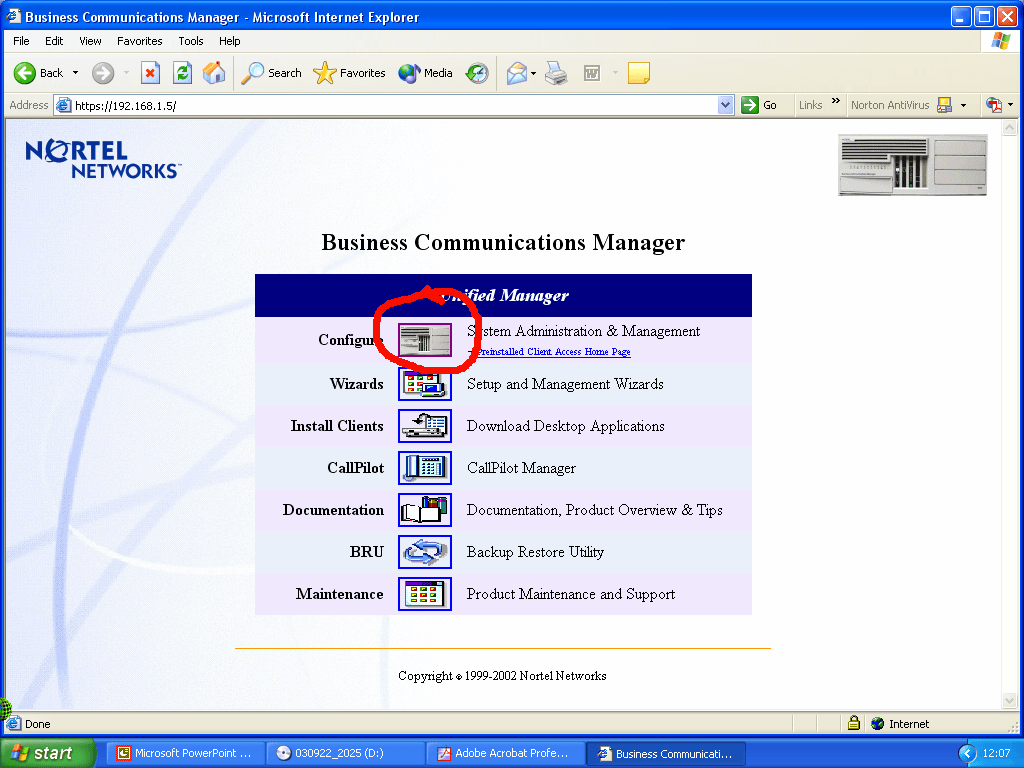Click the 'CallPilot Manager' description text
Image resolution: width=1024 pixels, height=768 pixels.
(521, 468)
